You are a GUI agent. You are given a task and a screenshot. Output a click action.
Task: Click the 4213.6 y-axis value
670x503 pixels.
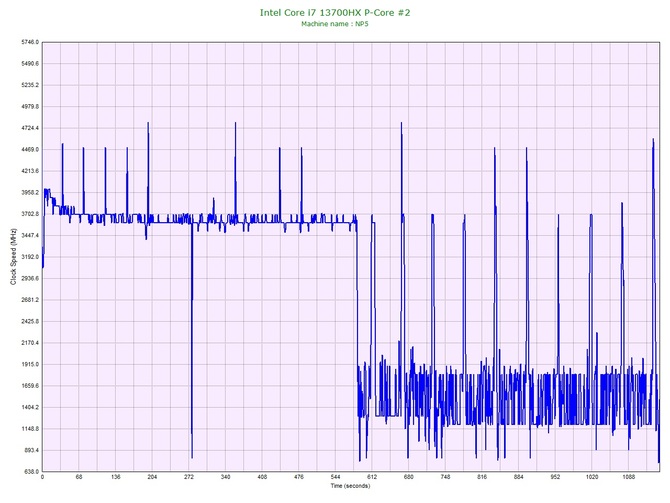point(30,171)
